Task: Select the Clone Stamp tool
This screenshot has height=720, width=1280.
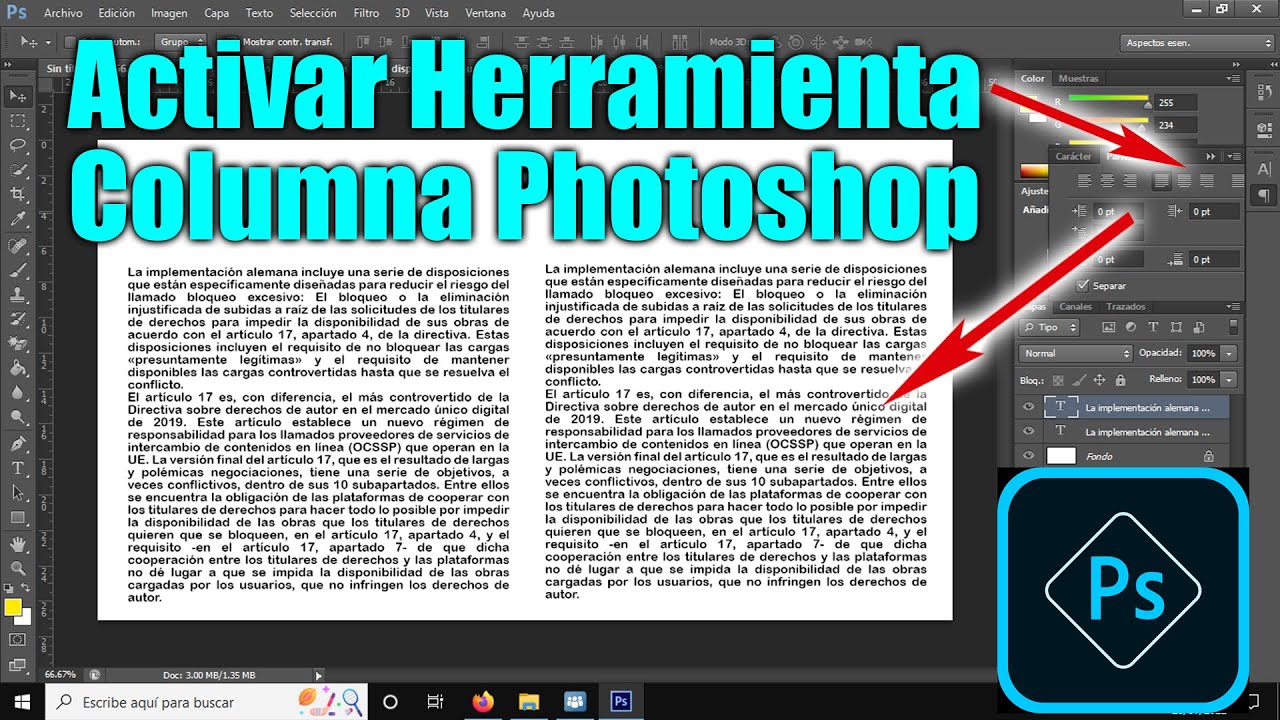Action: coord(18,295)
